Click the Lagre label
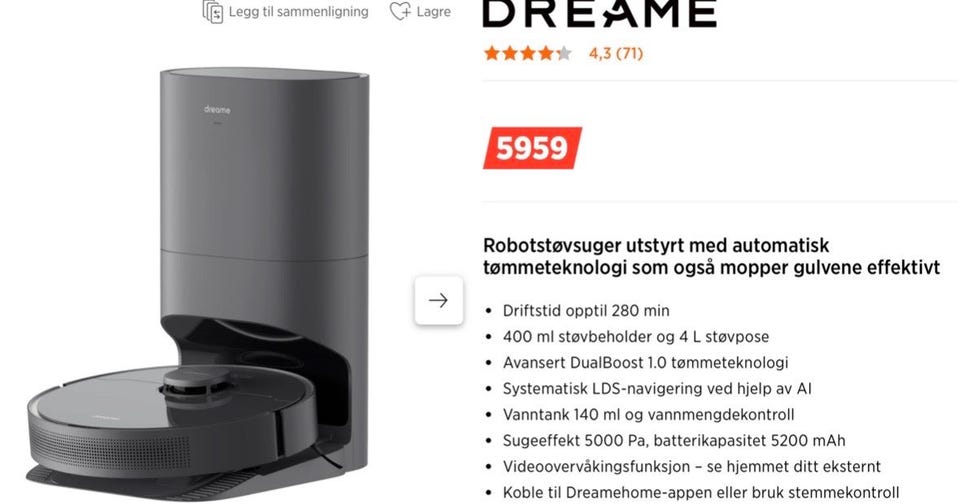The height and width of the screenshot is (504, 960). 433,12
